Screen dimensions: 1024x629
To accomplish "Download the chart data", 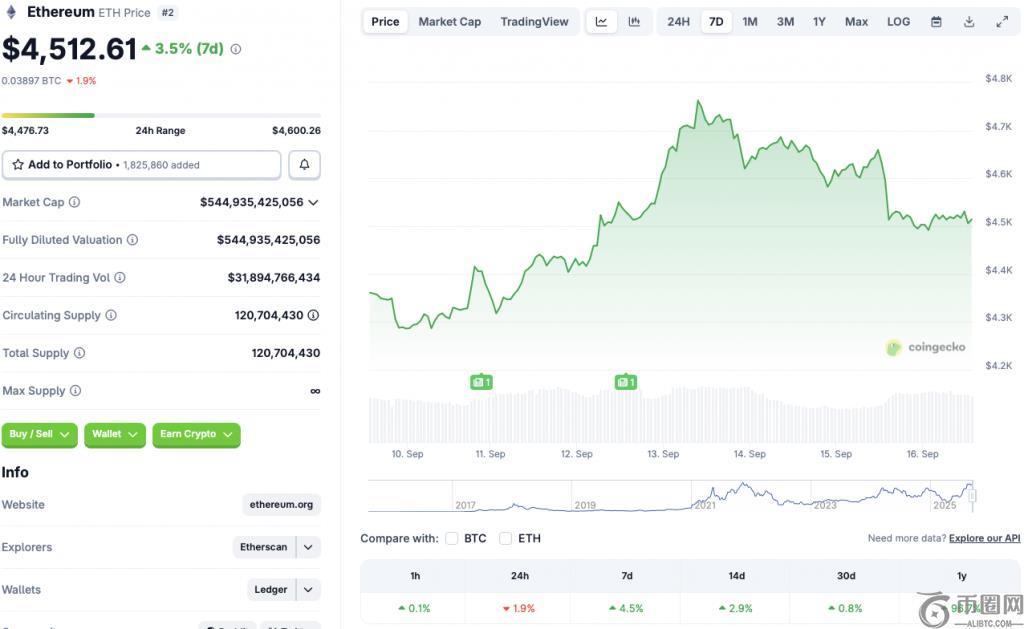I will [969, 22].
